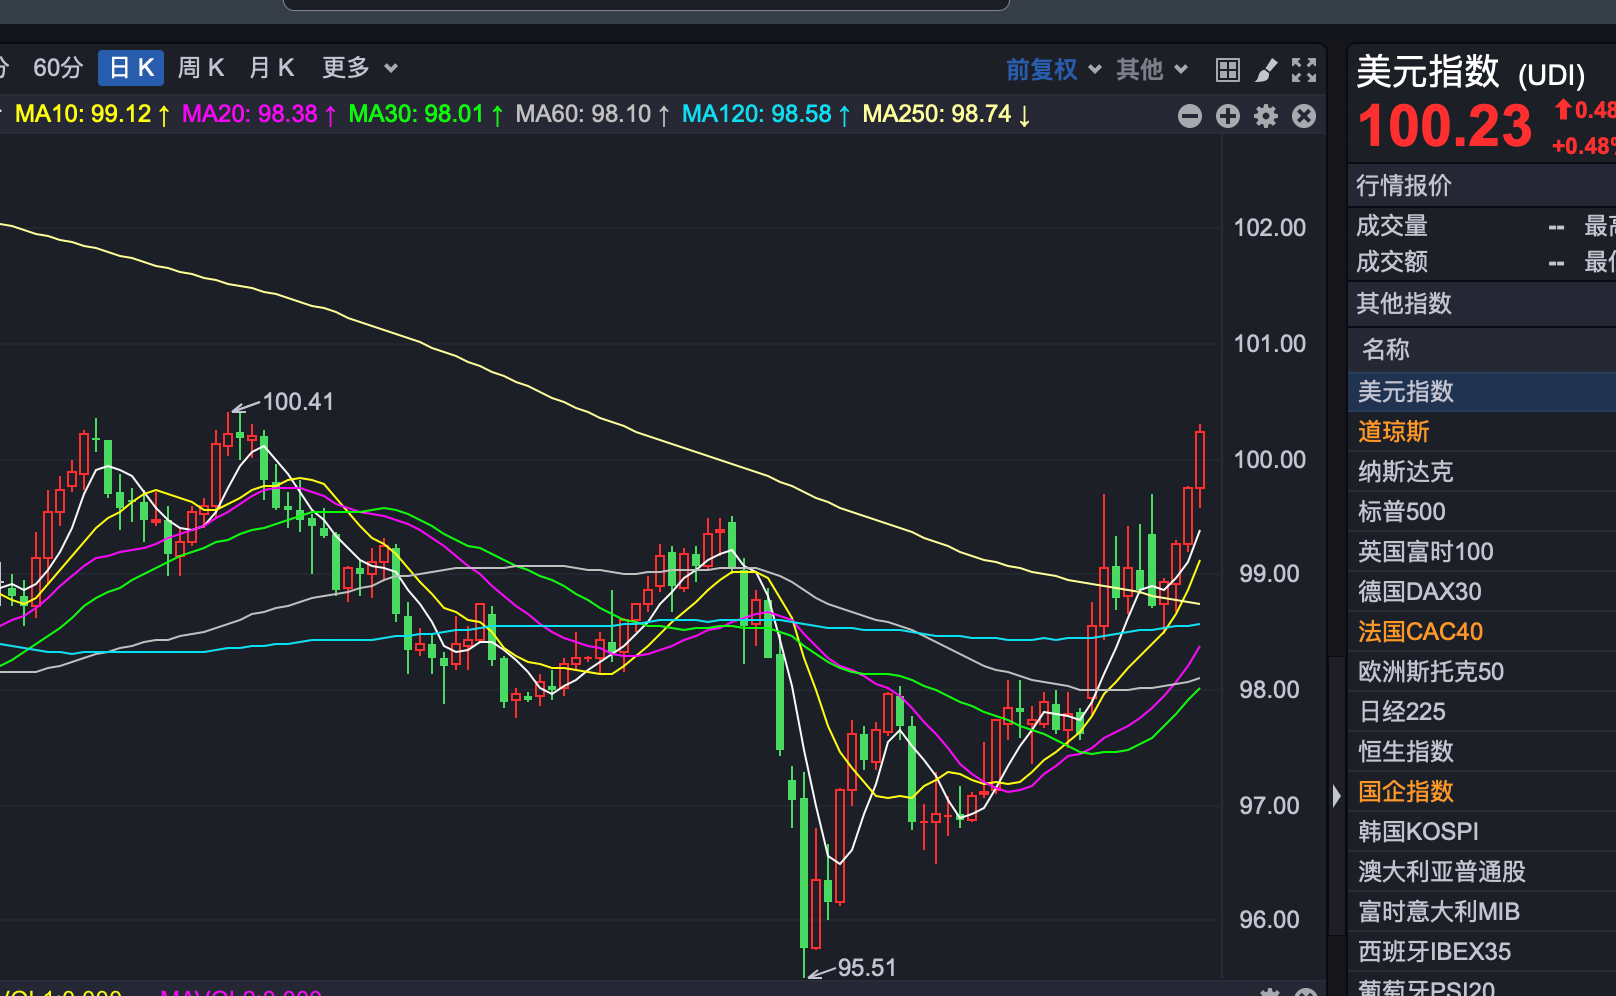Switch to 60分 chart period
The width and height of the screenshot is (1616, 996).
click(58, 68)
